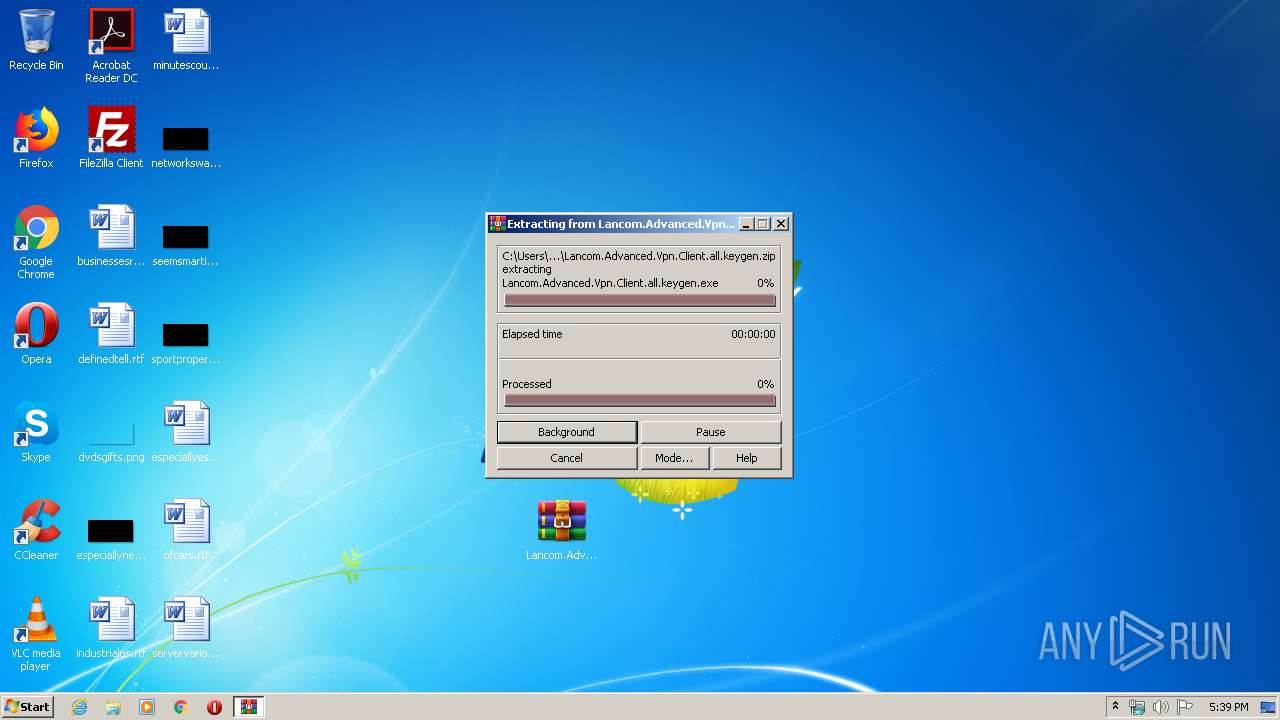
Task: Open Internet Explorer from taskbar
Action: coord(80,707)
